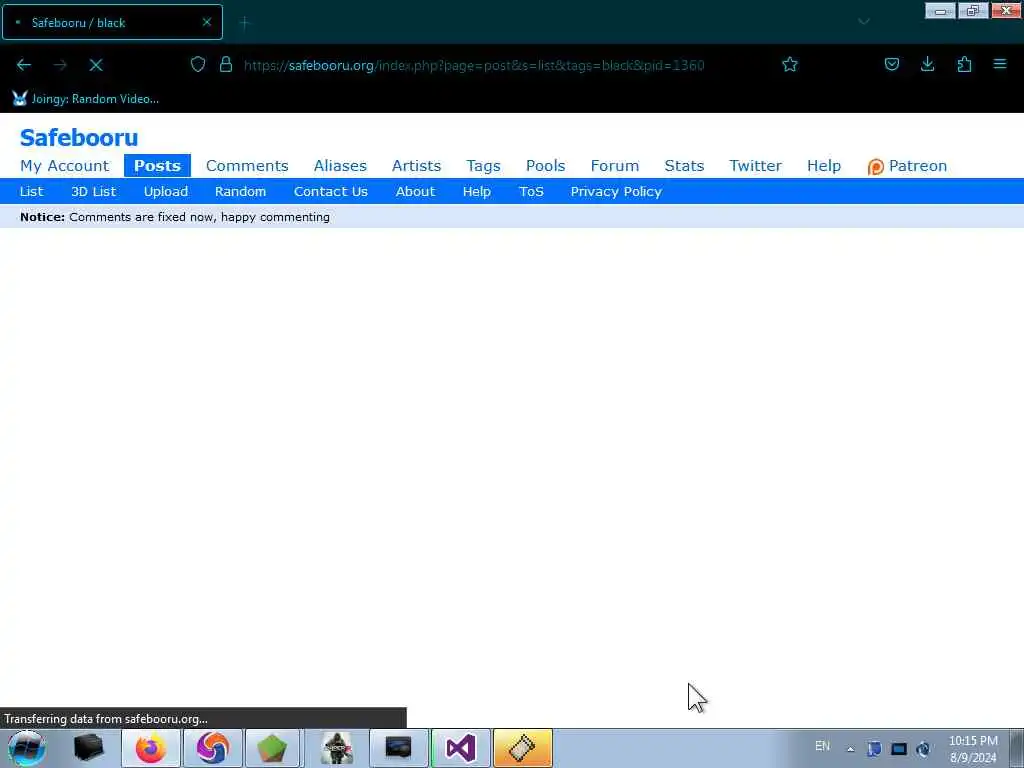List all tabs dropdown arrow
This screenshot has height=768, width=1024.
coord(864,22)
